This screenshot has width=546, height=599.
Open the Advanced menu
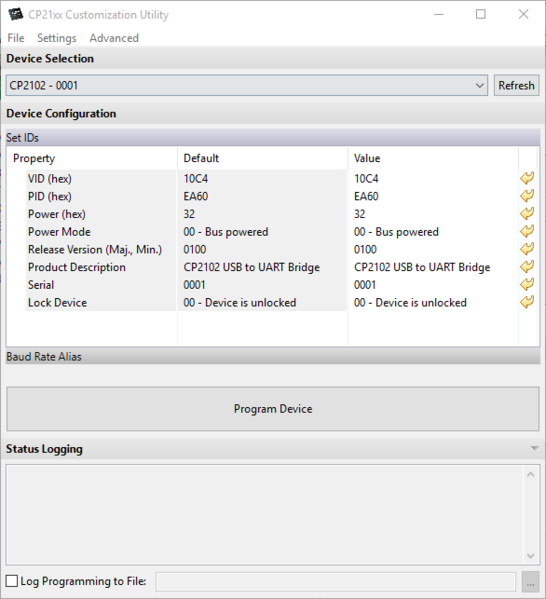point(114,38)
